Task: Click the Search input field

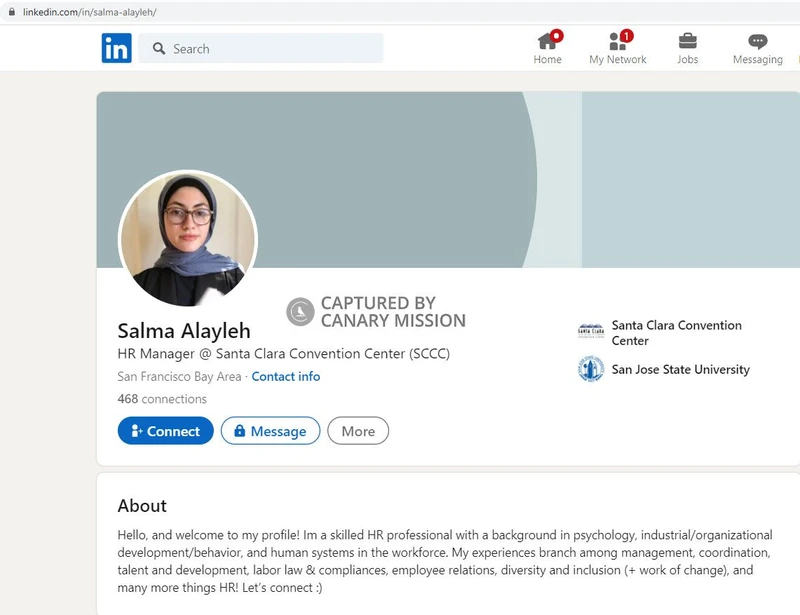Action: tap(261, 48)
